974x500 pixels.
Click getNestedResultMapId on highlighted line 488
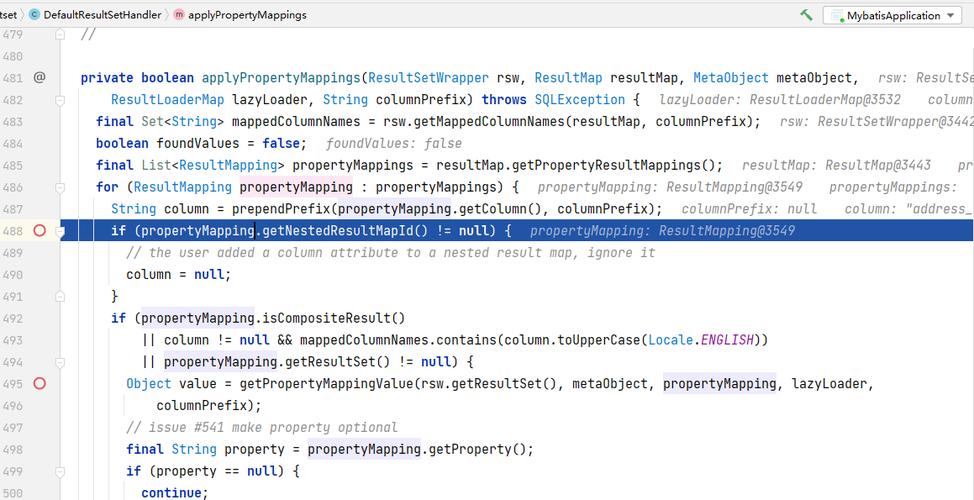pos(338,231)
